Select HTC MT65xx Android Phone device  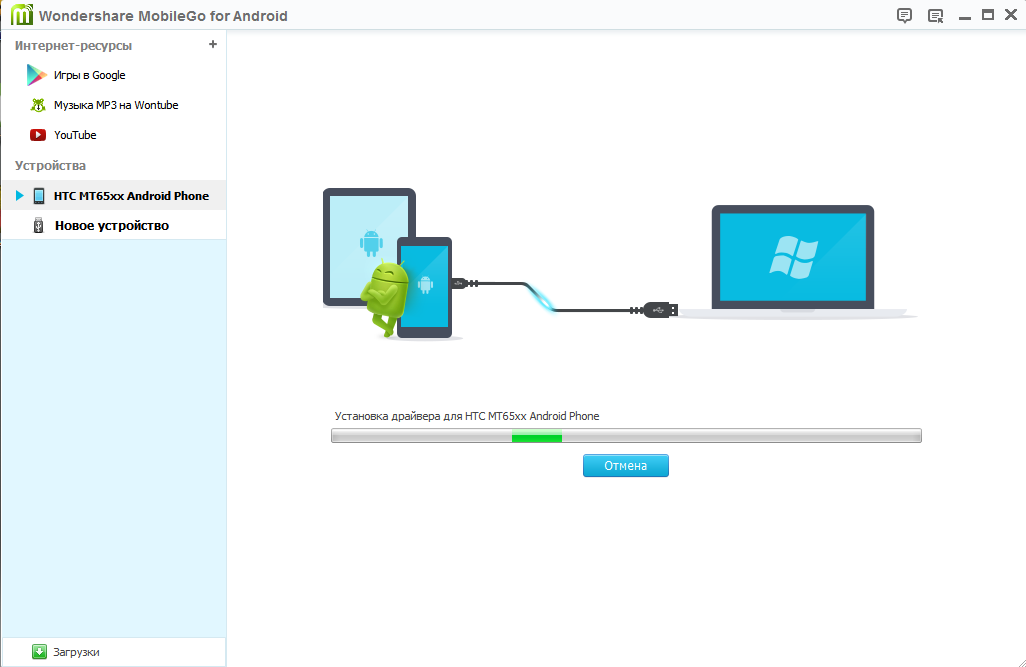(x=131, y=196)
